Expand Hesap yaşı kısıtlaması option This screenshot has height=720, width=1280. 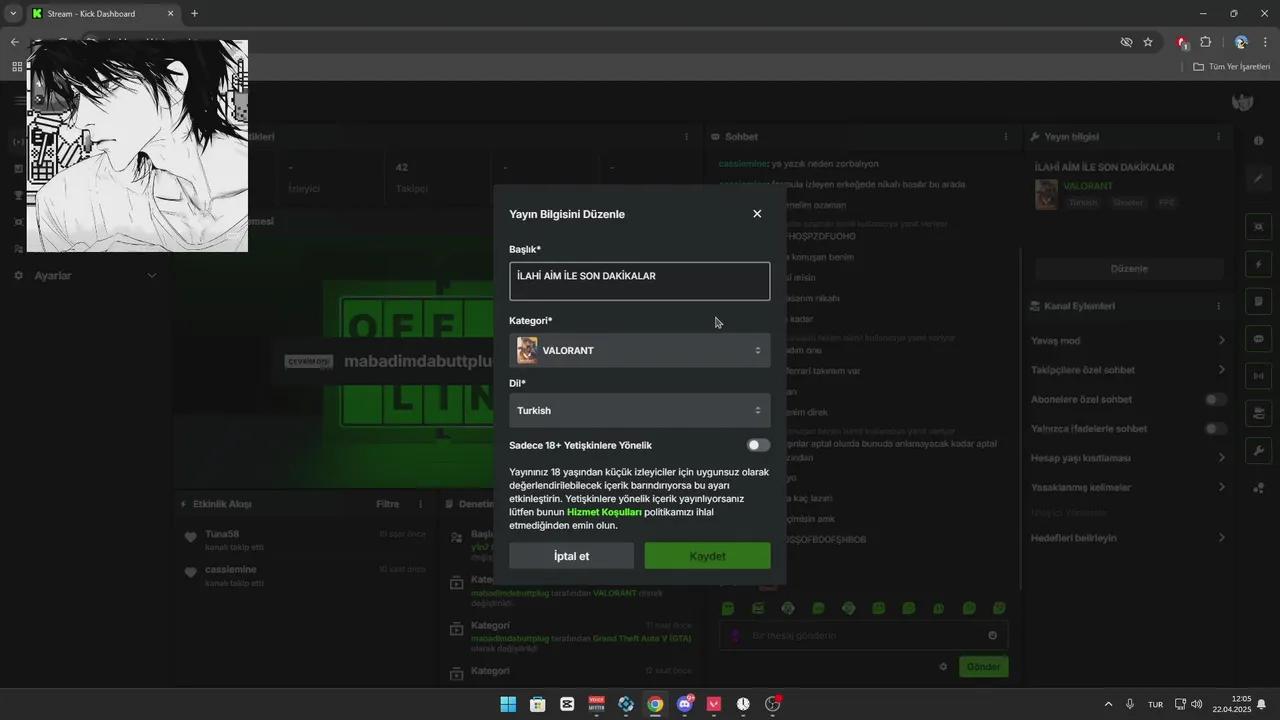pos(1128,458)
